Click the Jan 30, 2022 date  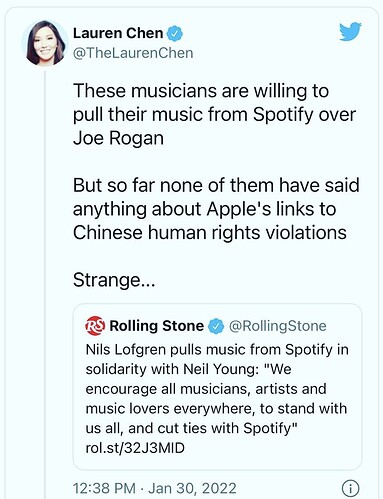click(x=192, y=488)
